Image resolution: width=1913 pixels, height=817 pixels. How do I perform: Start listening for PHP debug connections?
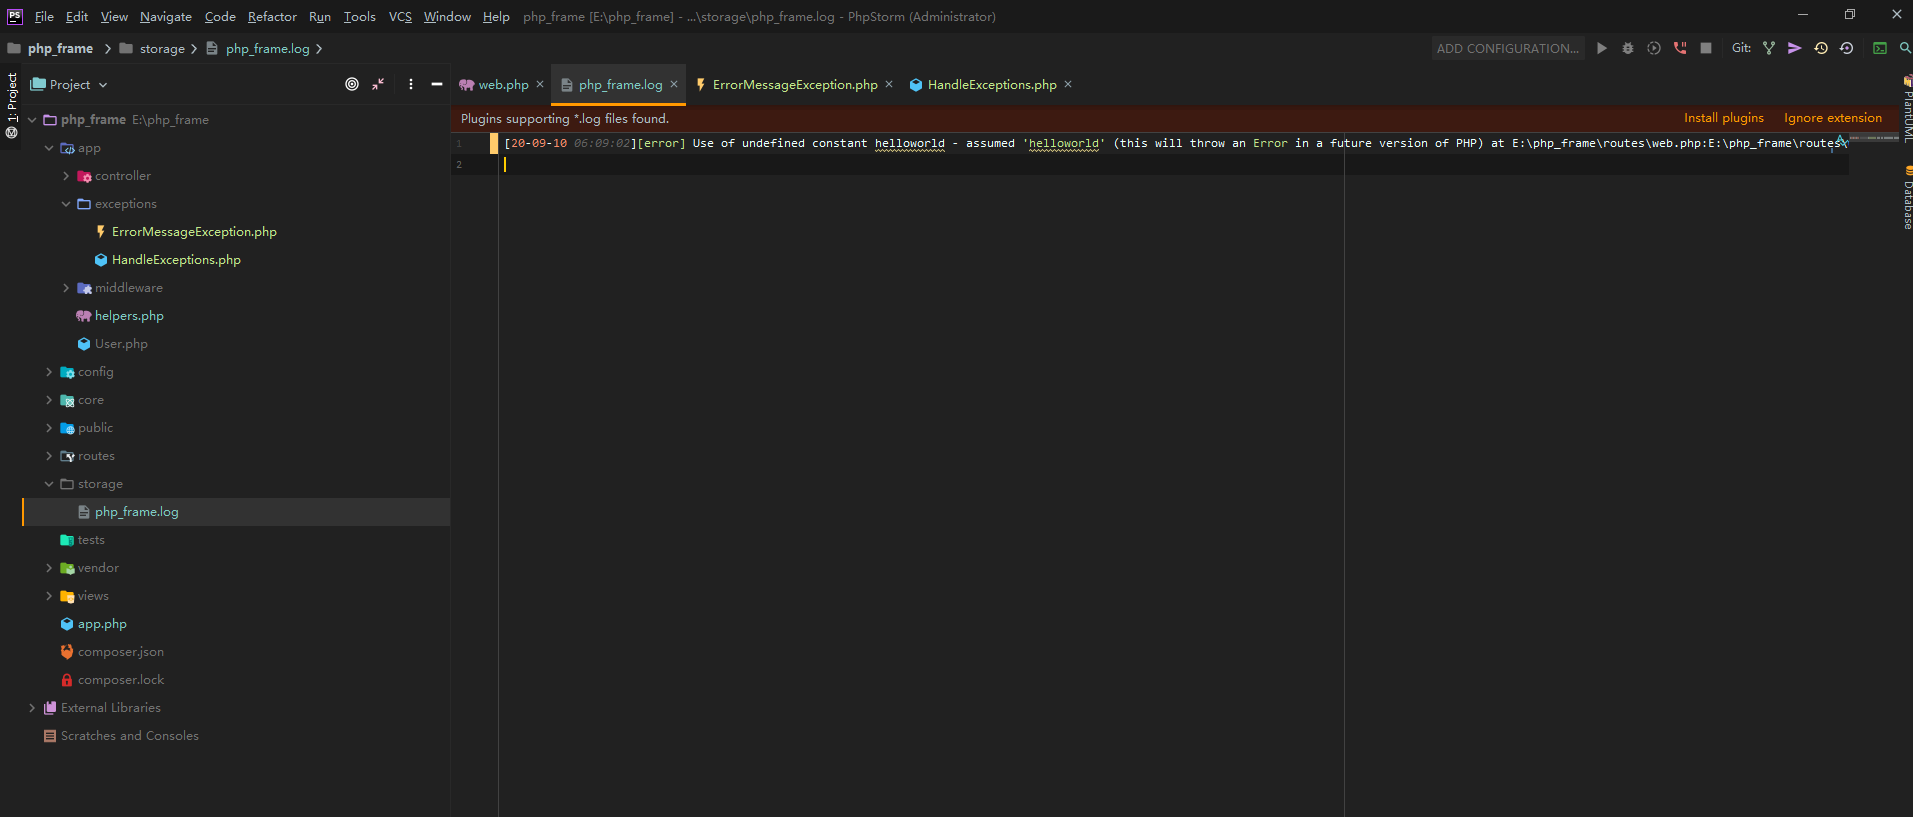point(1680,48)
